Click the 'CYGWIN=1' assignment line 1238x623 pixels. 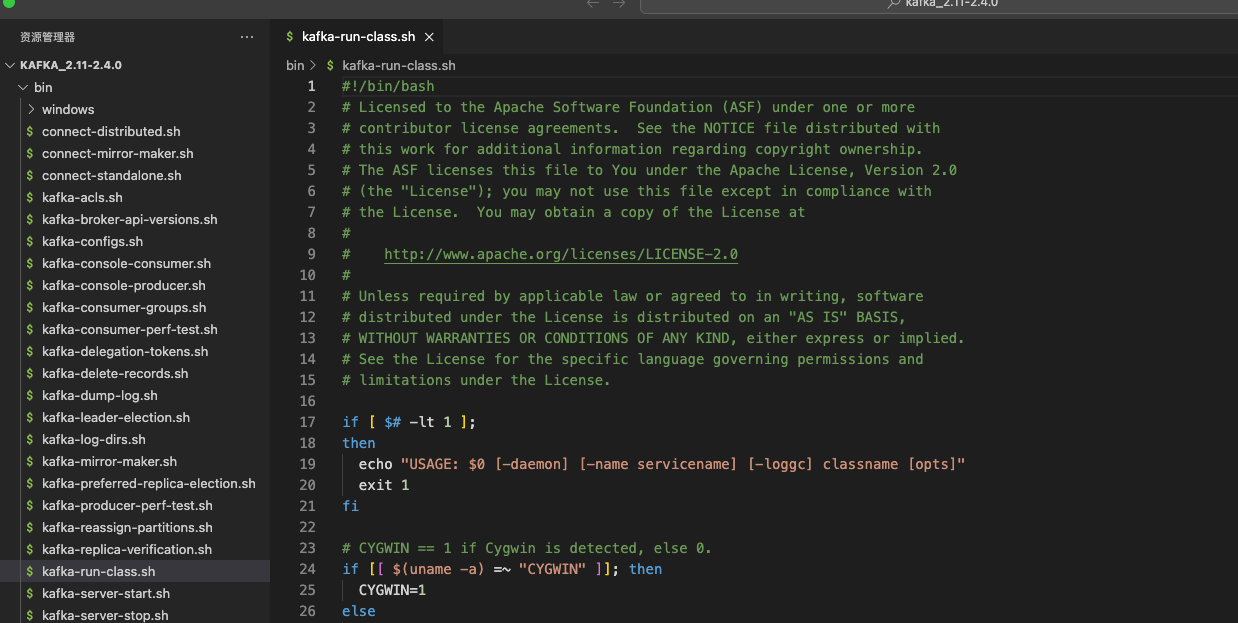(x=392, y=590)
